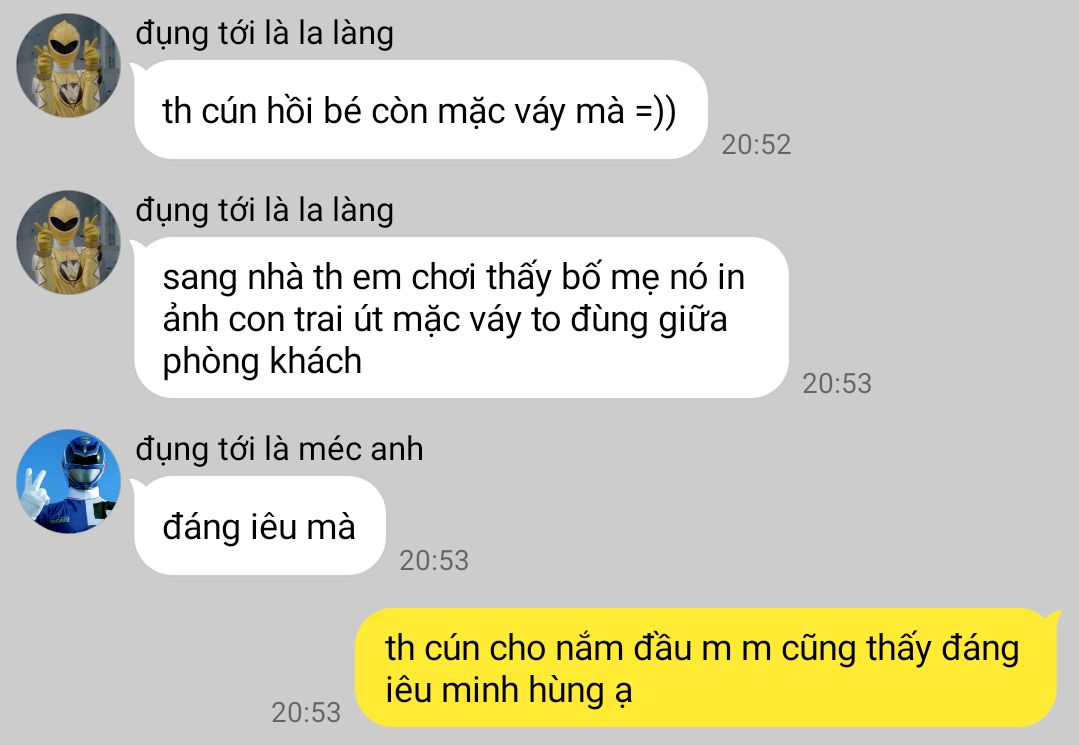
Task: Select the yellow sent message bubble
Action: pyautogui.click(x=706, y=667)
